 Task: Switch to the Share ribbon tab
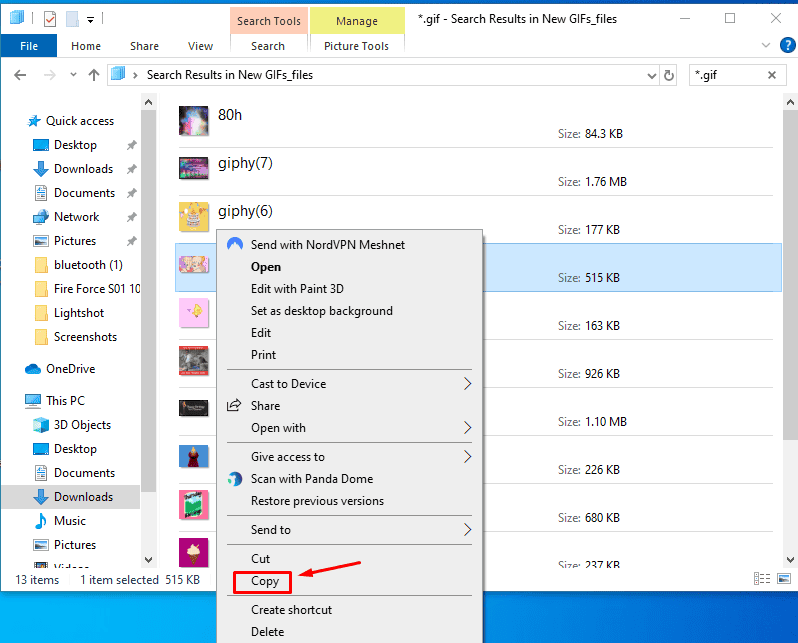tap(144, 46)
